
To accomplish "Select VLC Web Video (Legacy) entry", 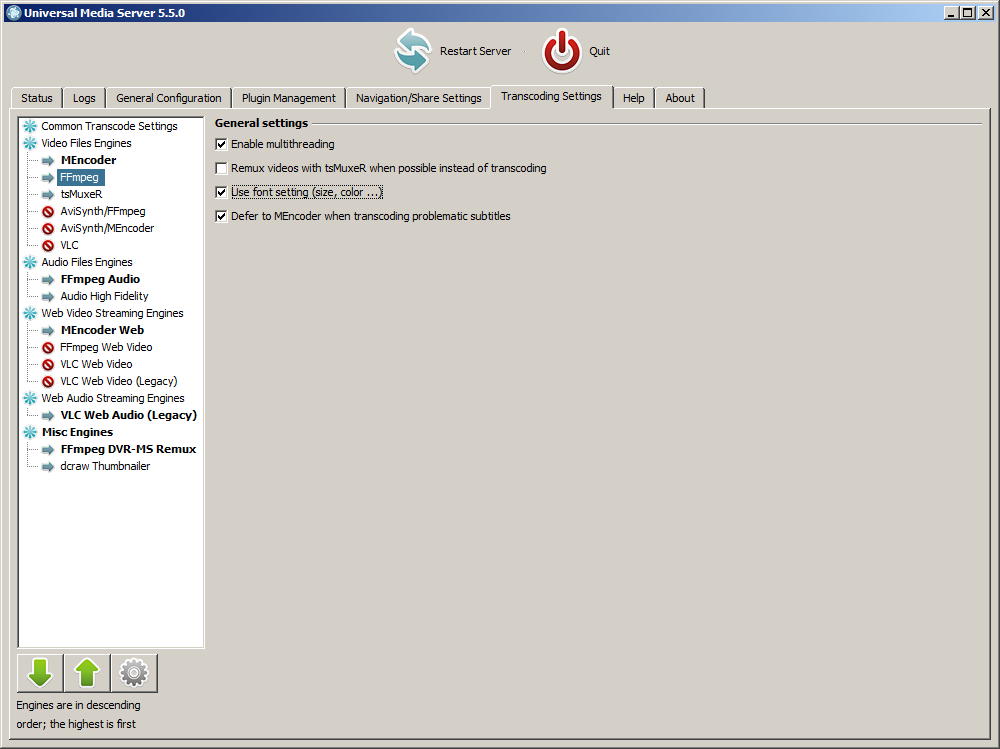I will click(119, 381).
